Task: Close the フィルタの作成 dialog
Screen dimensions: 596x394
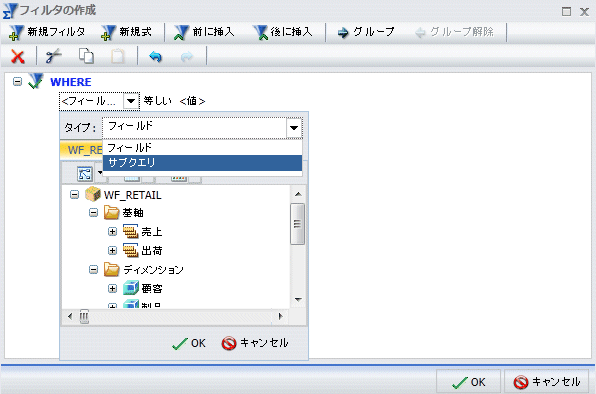Action: click(584, 12)
